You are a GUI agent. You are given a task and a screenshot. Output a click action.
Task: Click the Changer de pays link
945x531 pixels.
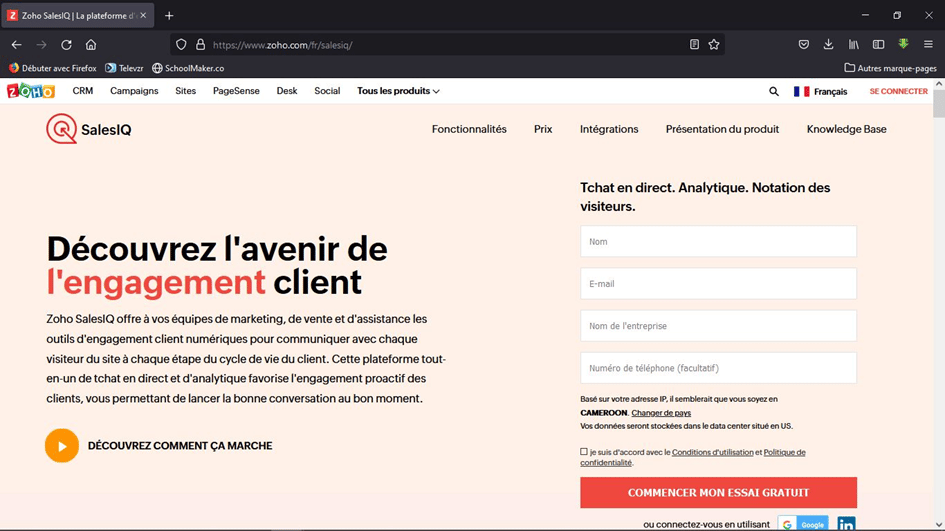[x=661, y=413]
